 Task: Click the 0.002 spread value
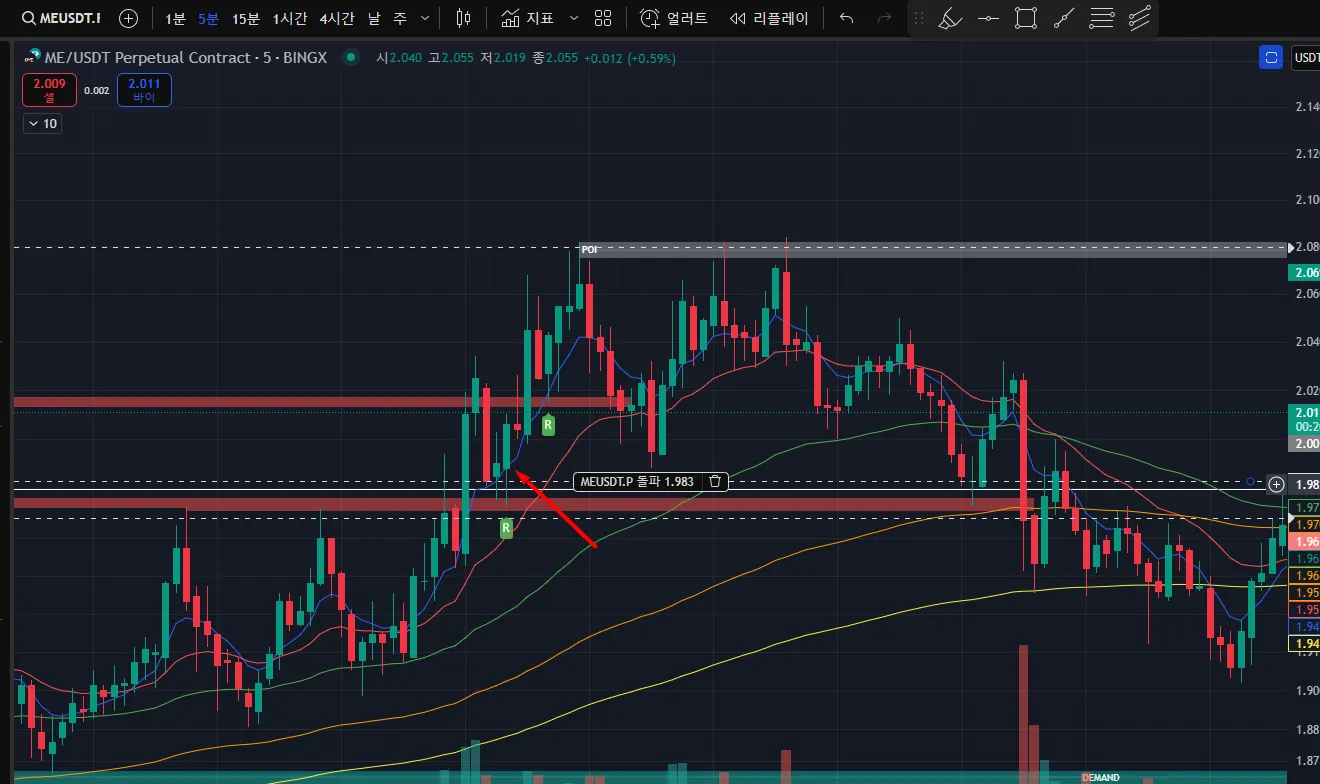(97, 90)
